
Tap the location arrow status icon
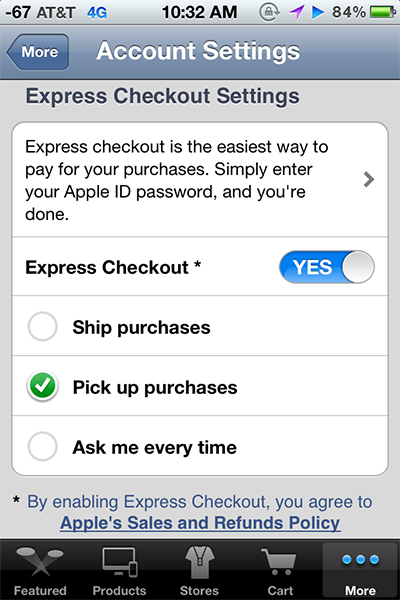(x=297, y=12)
